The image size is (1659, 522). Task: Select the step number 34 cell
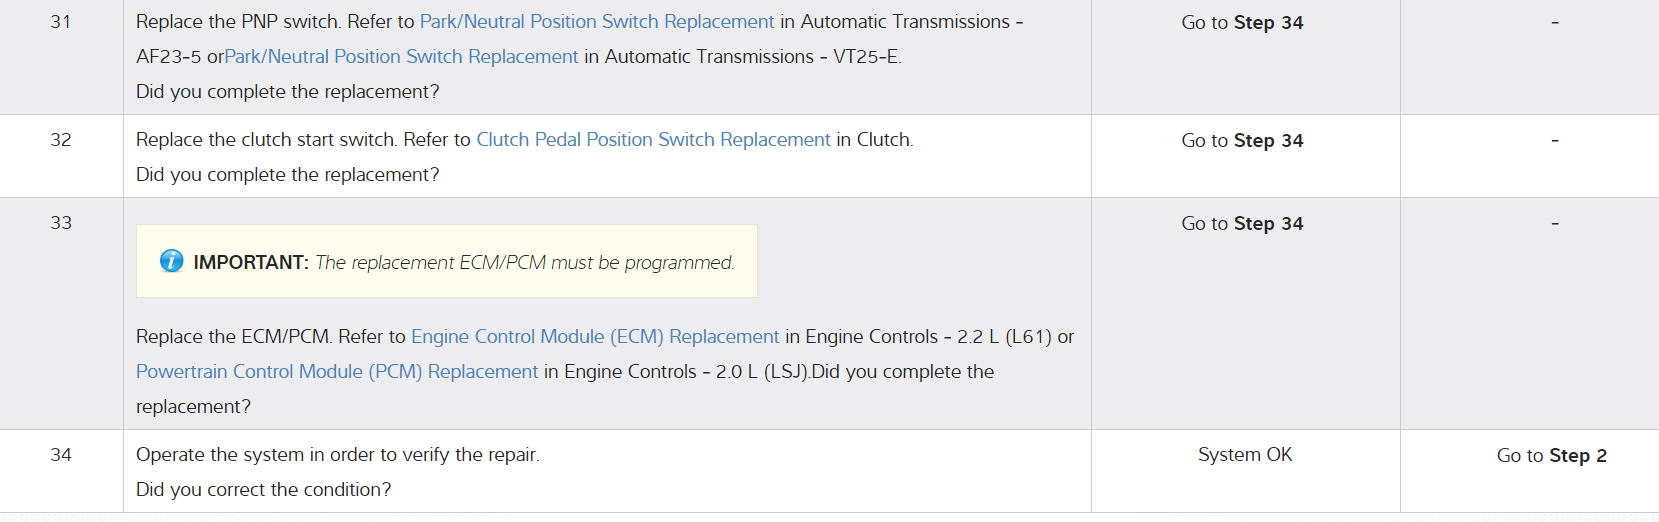coord(61,455)
